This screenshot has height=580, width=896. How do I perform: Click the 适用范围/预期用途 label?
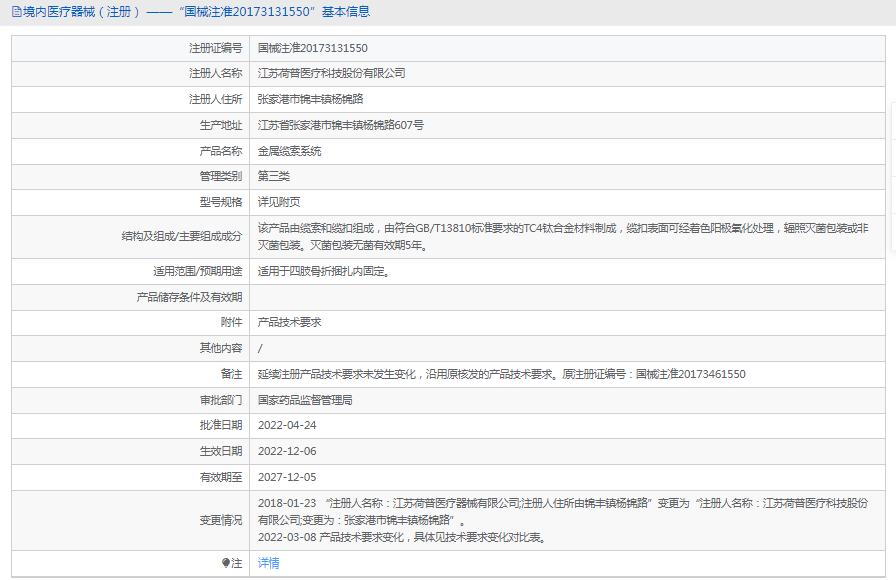tap(197, 271)
